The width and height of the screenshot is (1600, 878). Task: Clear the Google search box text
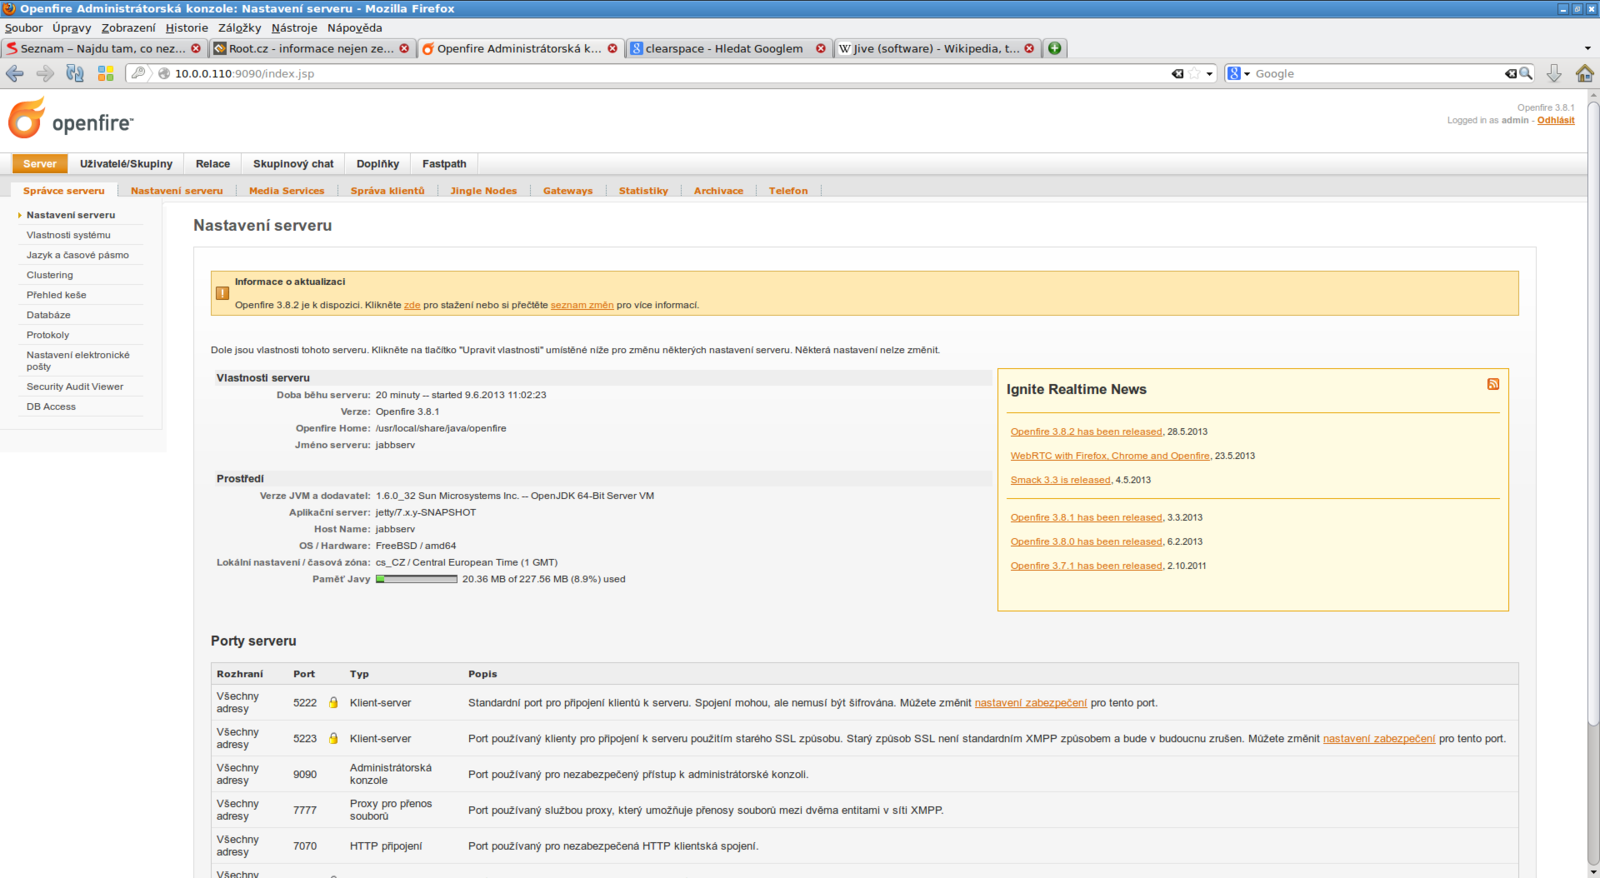tap(1510, 74)
